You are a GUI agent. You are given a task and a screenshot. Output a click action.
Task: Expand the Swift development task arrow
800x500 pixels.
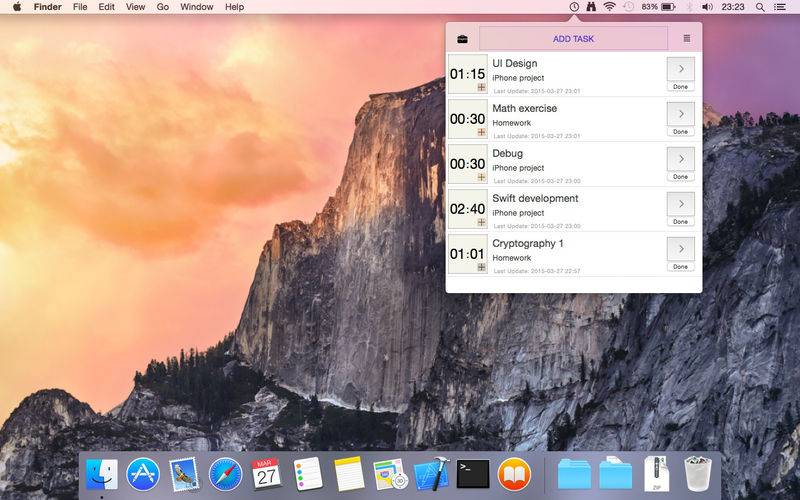[681, 204]
